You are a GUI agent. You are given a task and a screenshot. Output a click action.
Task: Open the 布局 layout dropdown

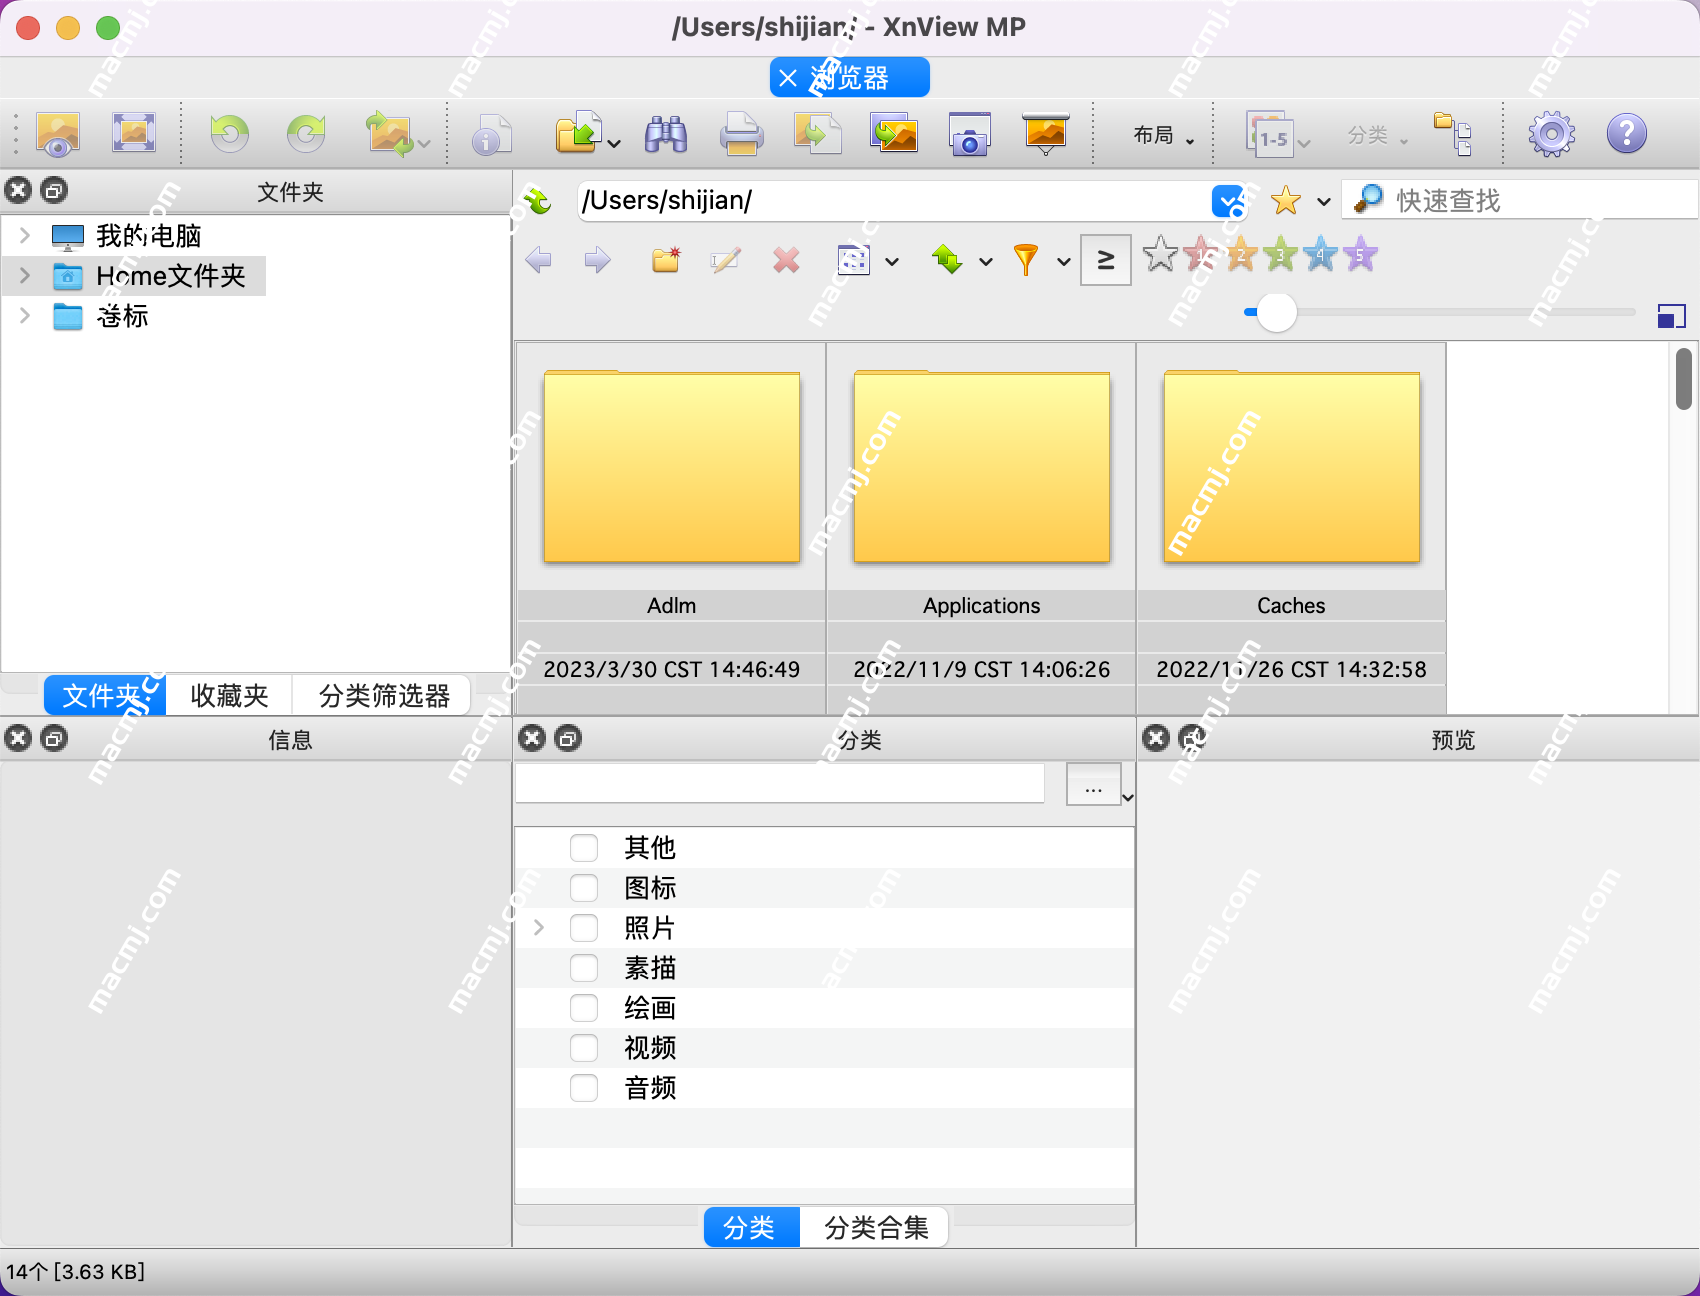pos(1163,135)
